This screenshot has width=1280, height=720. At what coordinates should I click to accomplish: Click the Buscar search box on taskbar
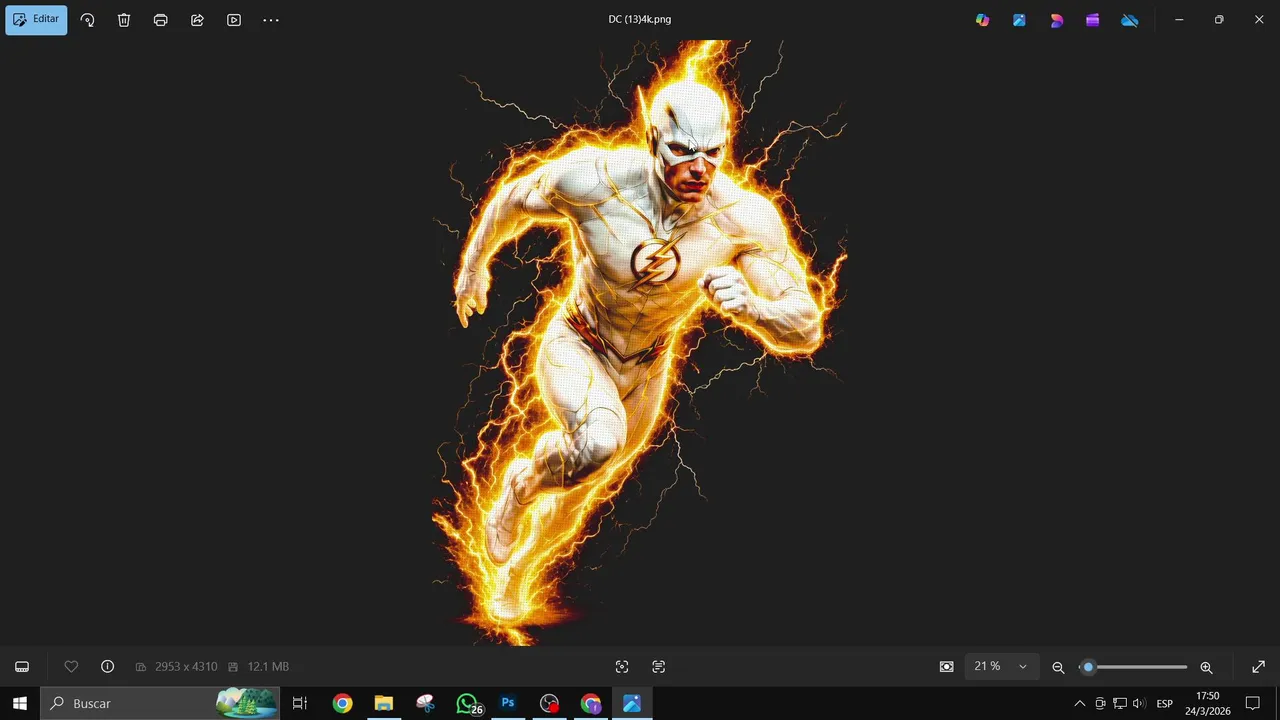point(160,704)
